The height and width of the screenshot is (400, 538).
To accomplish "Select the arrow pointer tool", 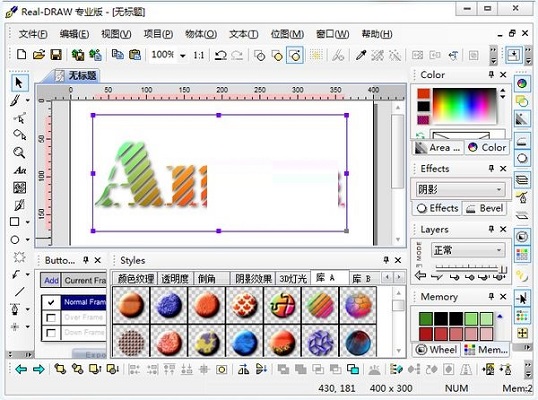I will click(19, 83).
